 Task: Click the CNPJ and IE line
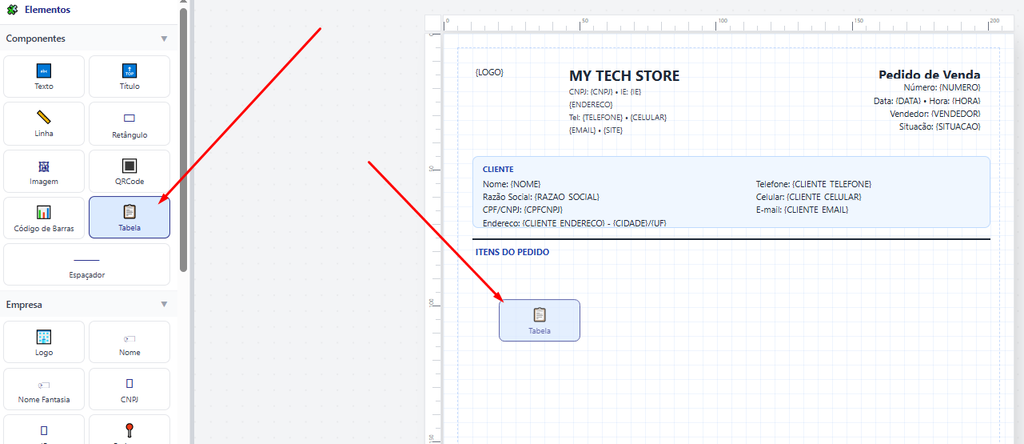coord(605,92)
